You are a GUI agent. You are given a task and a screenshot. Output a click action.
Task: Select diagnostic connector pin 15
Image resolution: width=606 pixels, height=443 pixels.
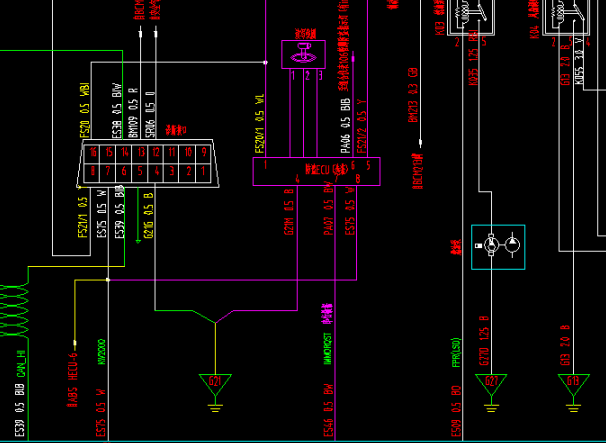tap(109, 152)
